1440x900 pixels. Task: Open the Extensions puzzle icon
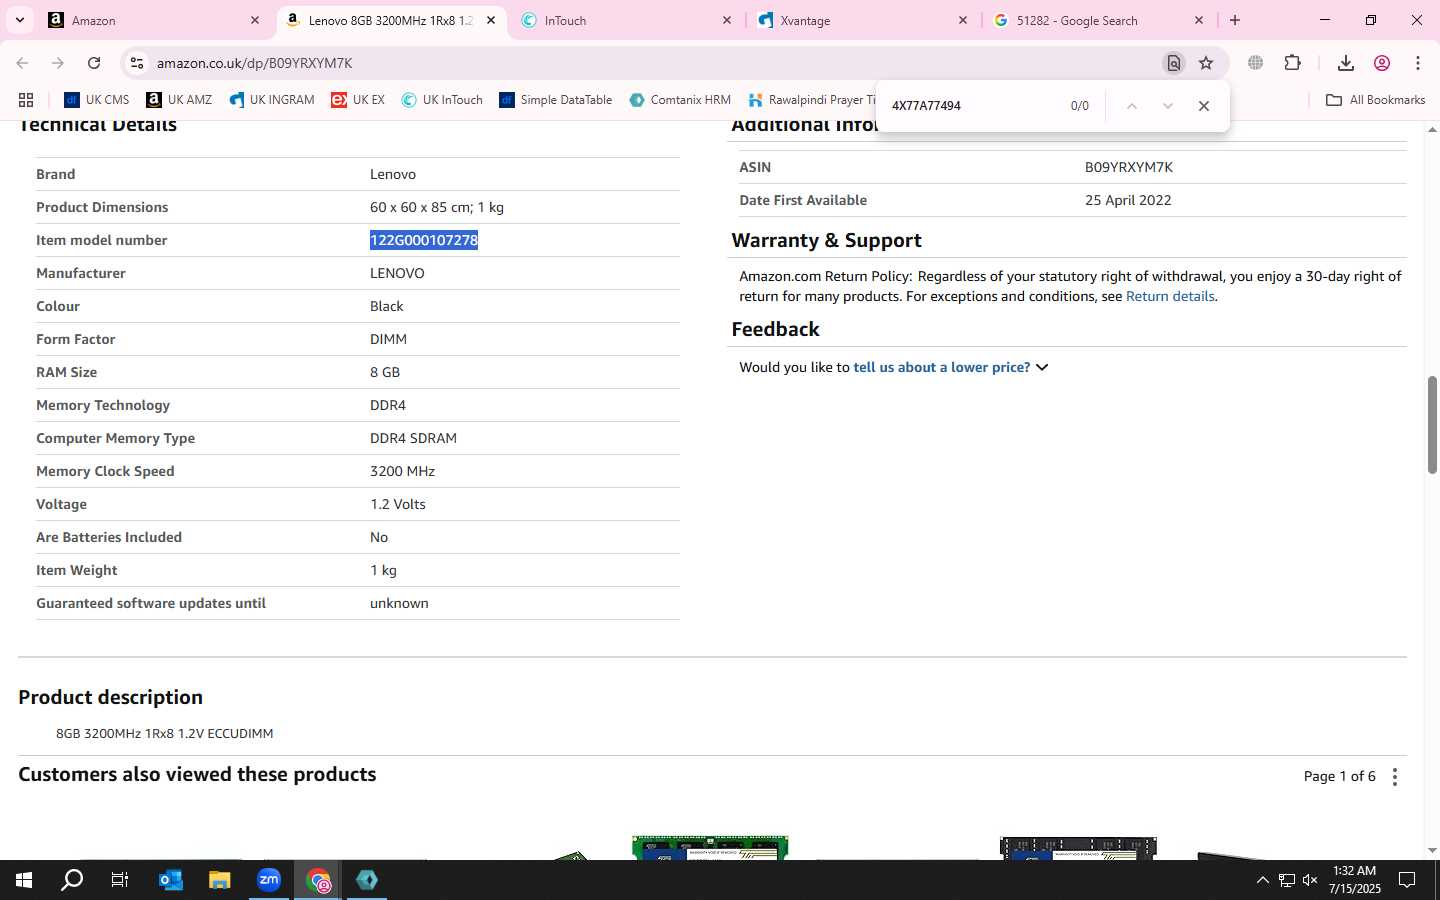(1293, 63)
